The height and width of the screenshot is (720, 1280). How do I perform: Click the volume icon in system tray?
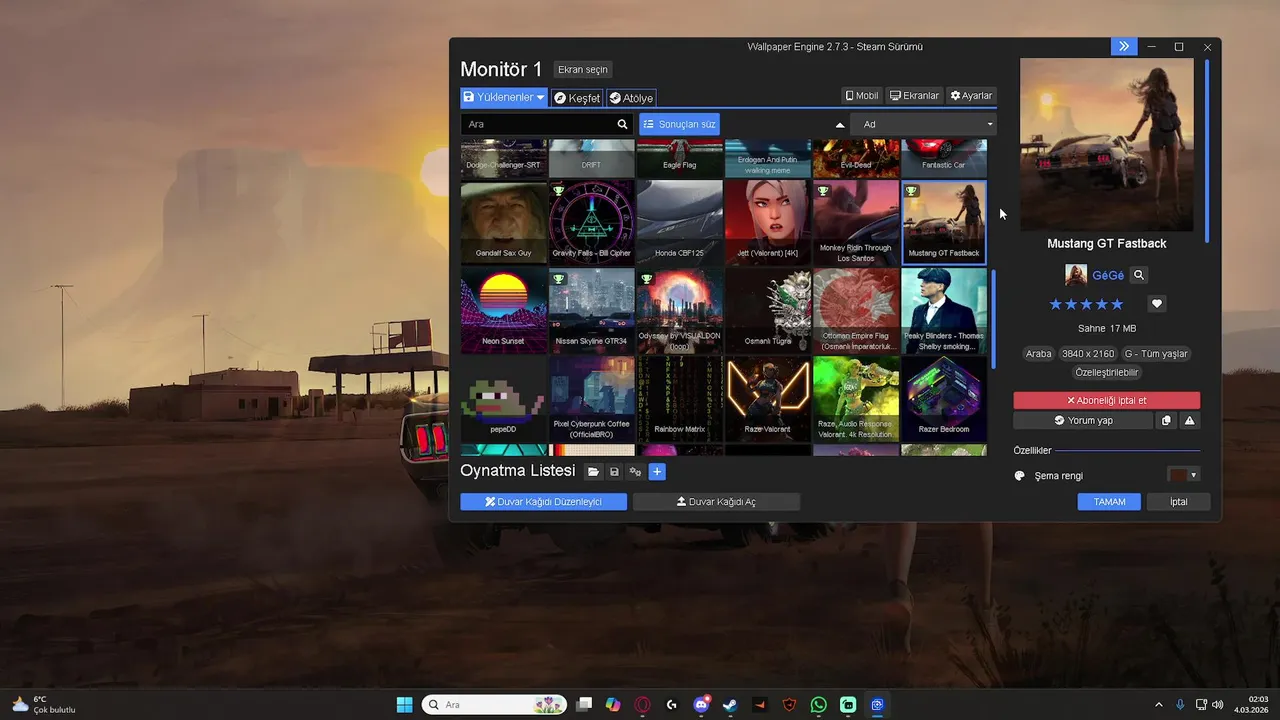coord(1217,705)
